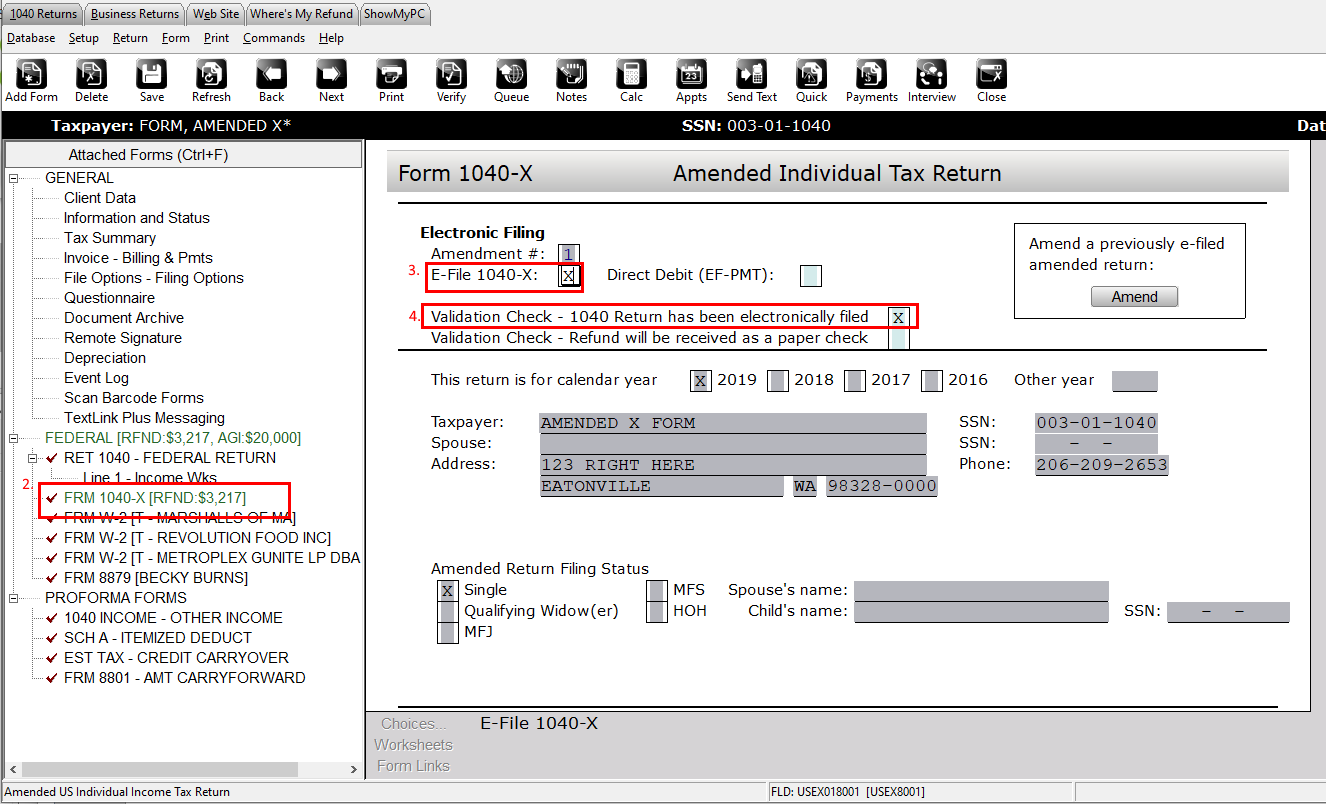This screenshot has height=804, width=1342.
Task: Collapse the RET 1040 - FEDERAL RETURN node
Action: tap(33, 458)
